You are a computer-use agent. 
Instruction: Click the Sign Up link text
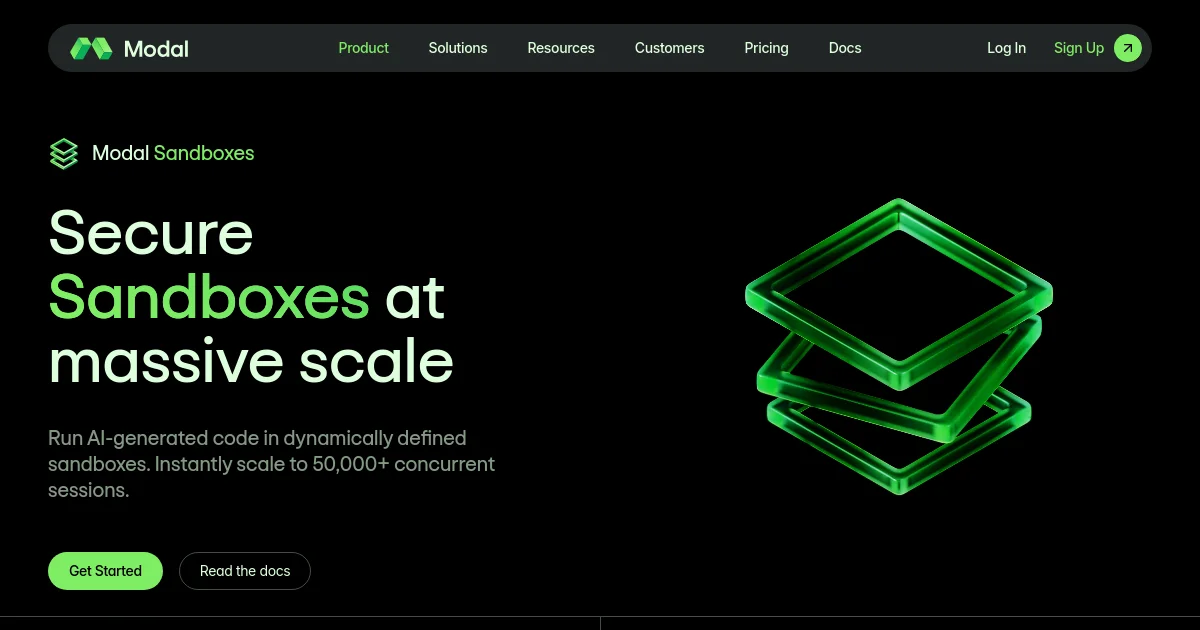click(x=1079, y=48)
